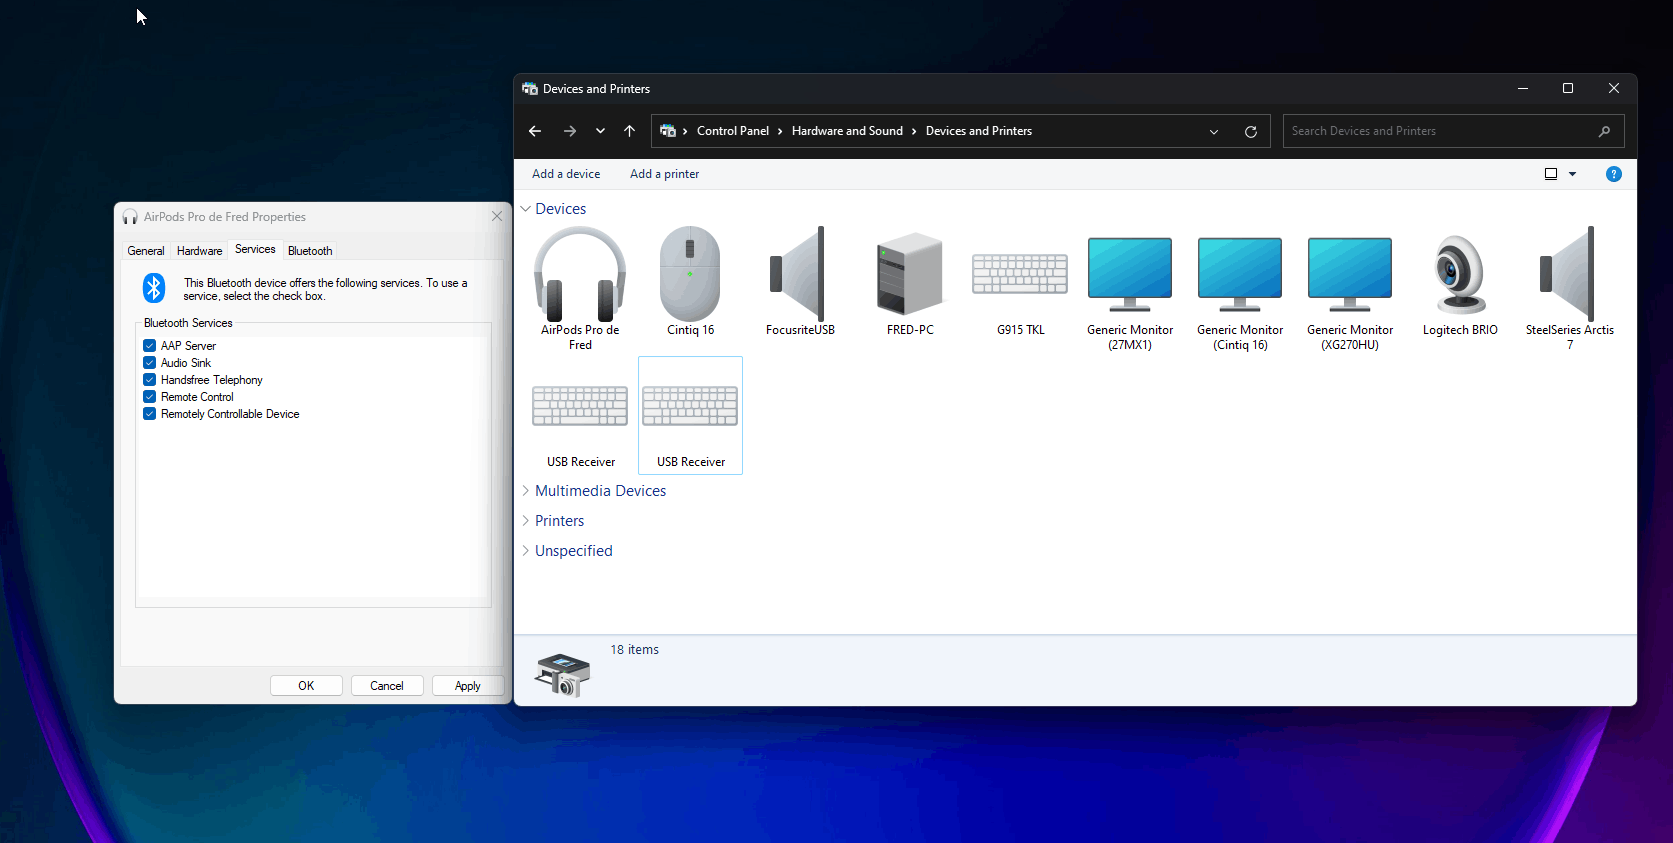Select the Generic Monitor (27MX1) icon

(x=1130, y=275)
